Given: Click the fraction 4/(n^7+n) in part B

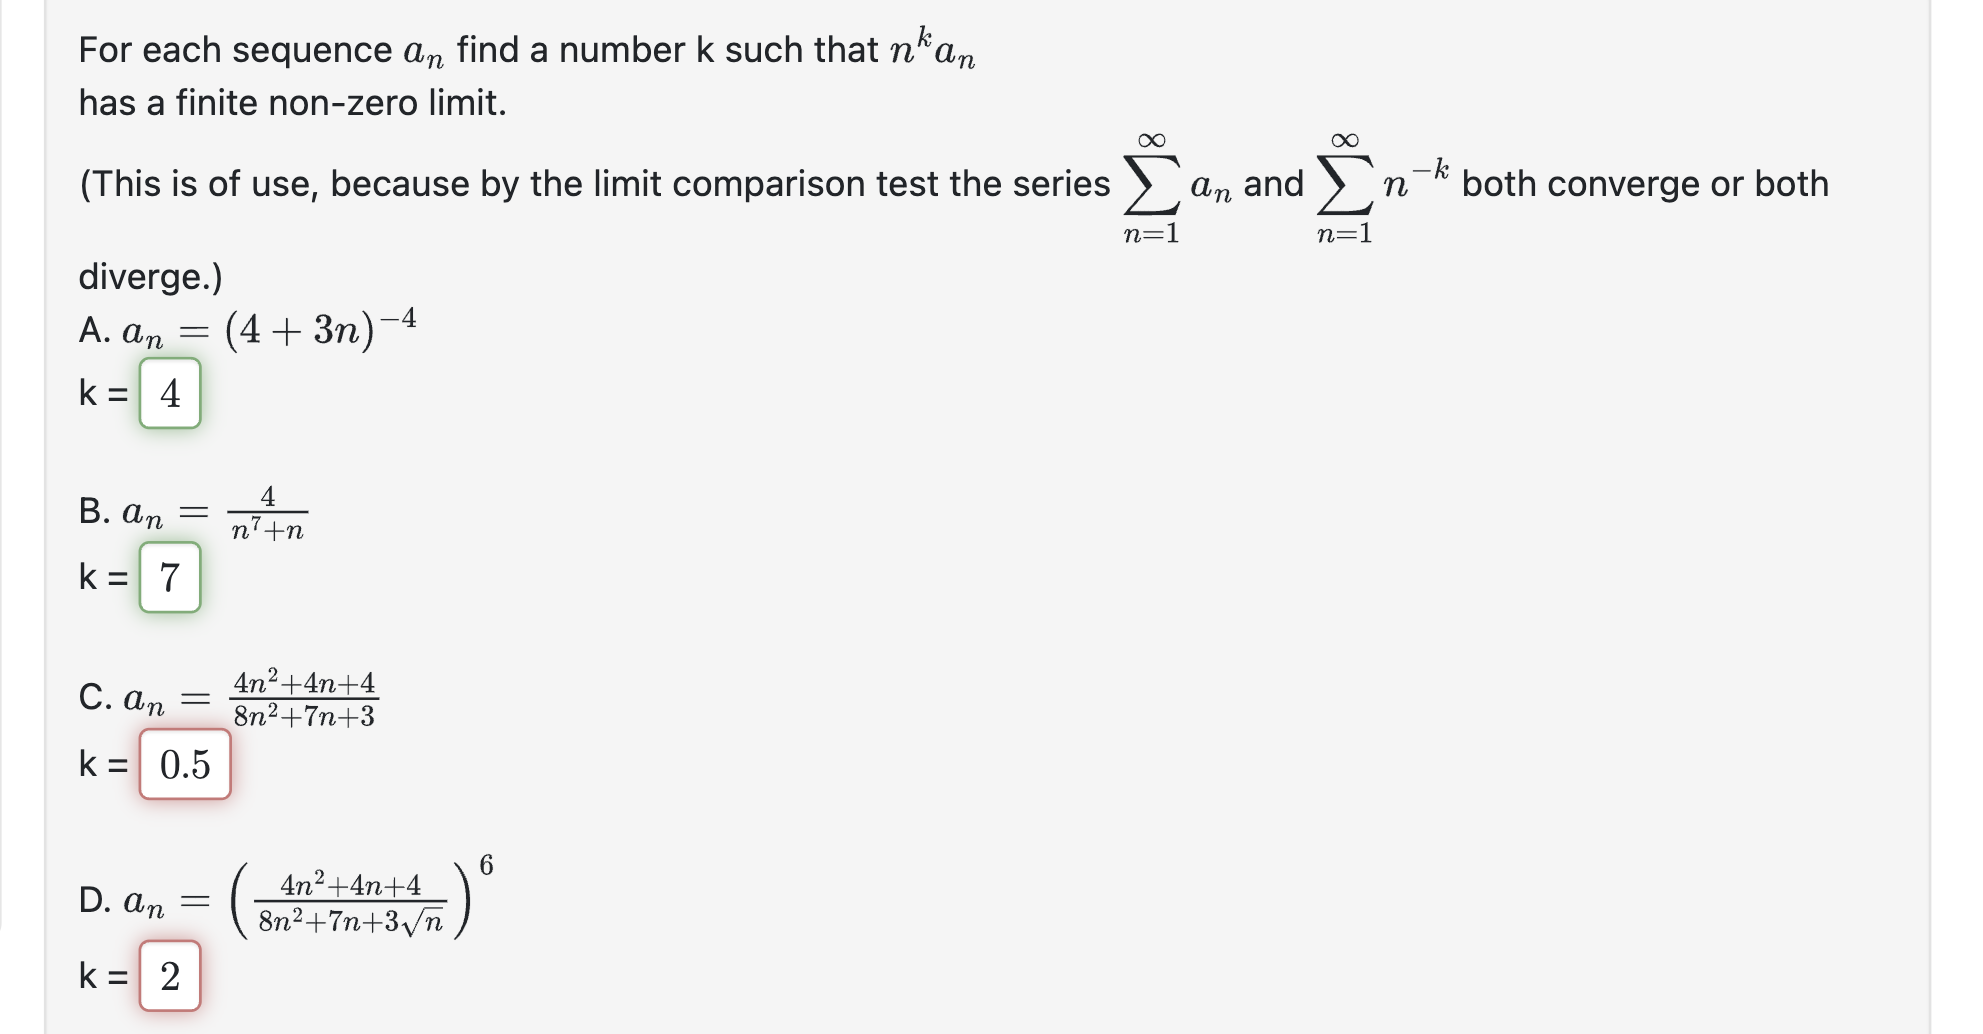Looking at the screenshot, I should click(268, 512).
